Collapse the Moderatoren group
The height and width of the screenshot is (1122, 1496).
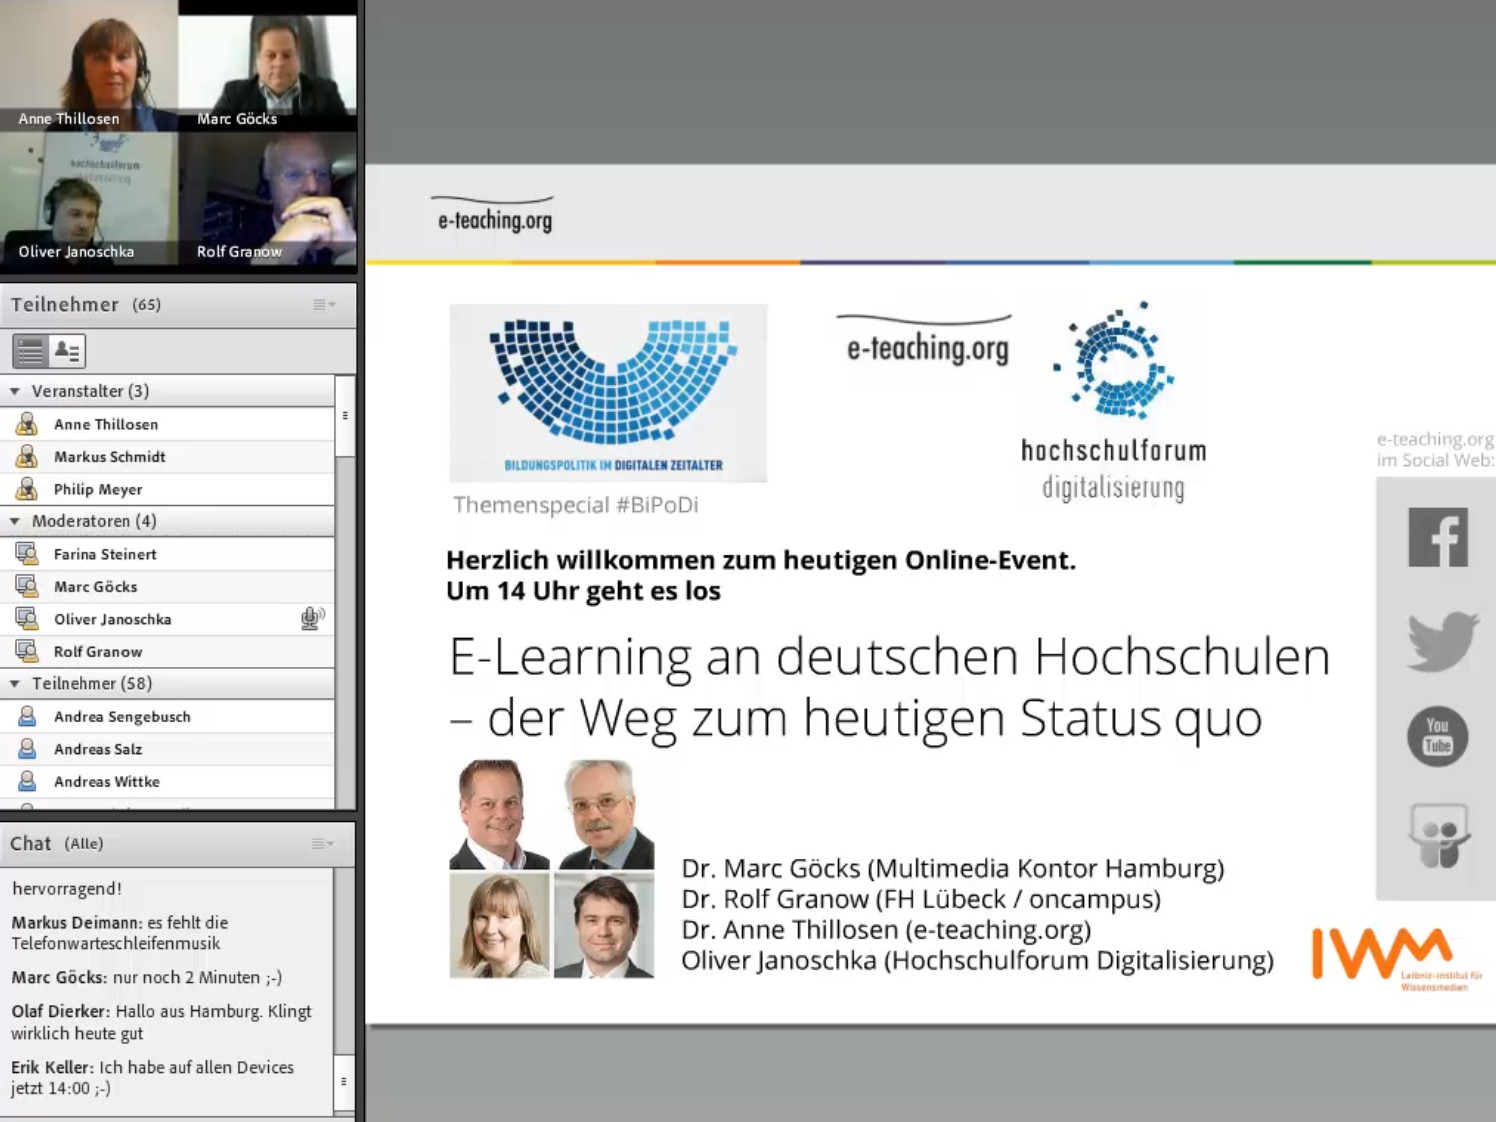coord(15,521)
